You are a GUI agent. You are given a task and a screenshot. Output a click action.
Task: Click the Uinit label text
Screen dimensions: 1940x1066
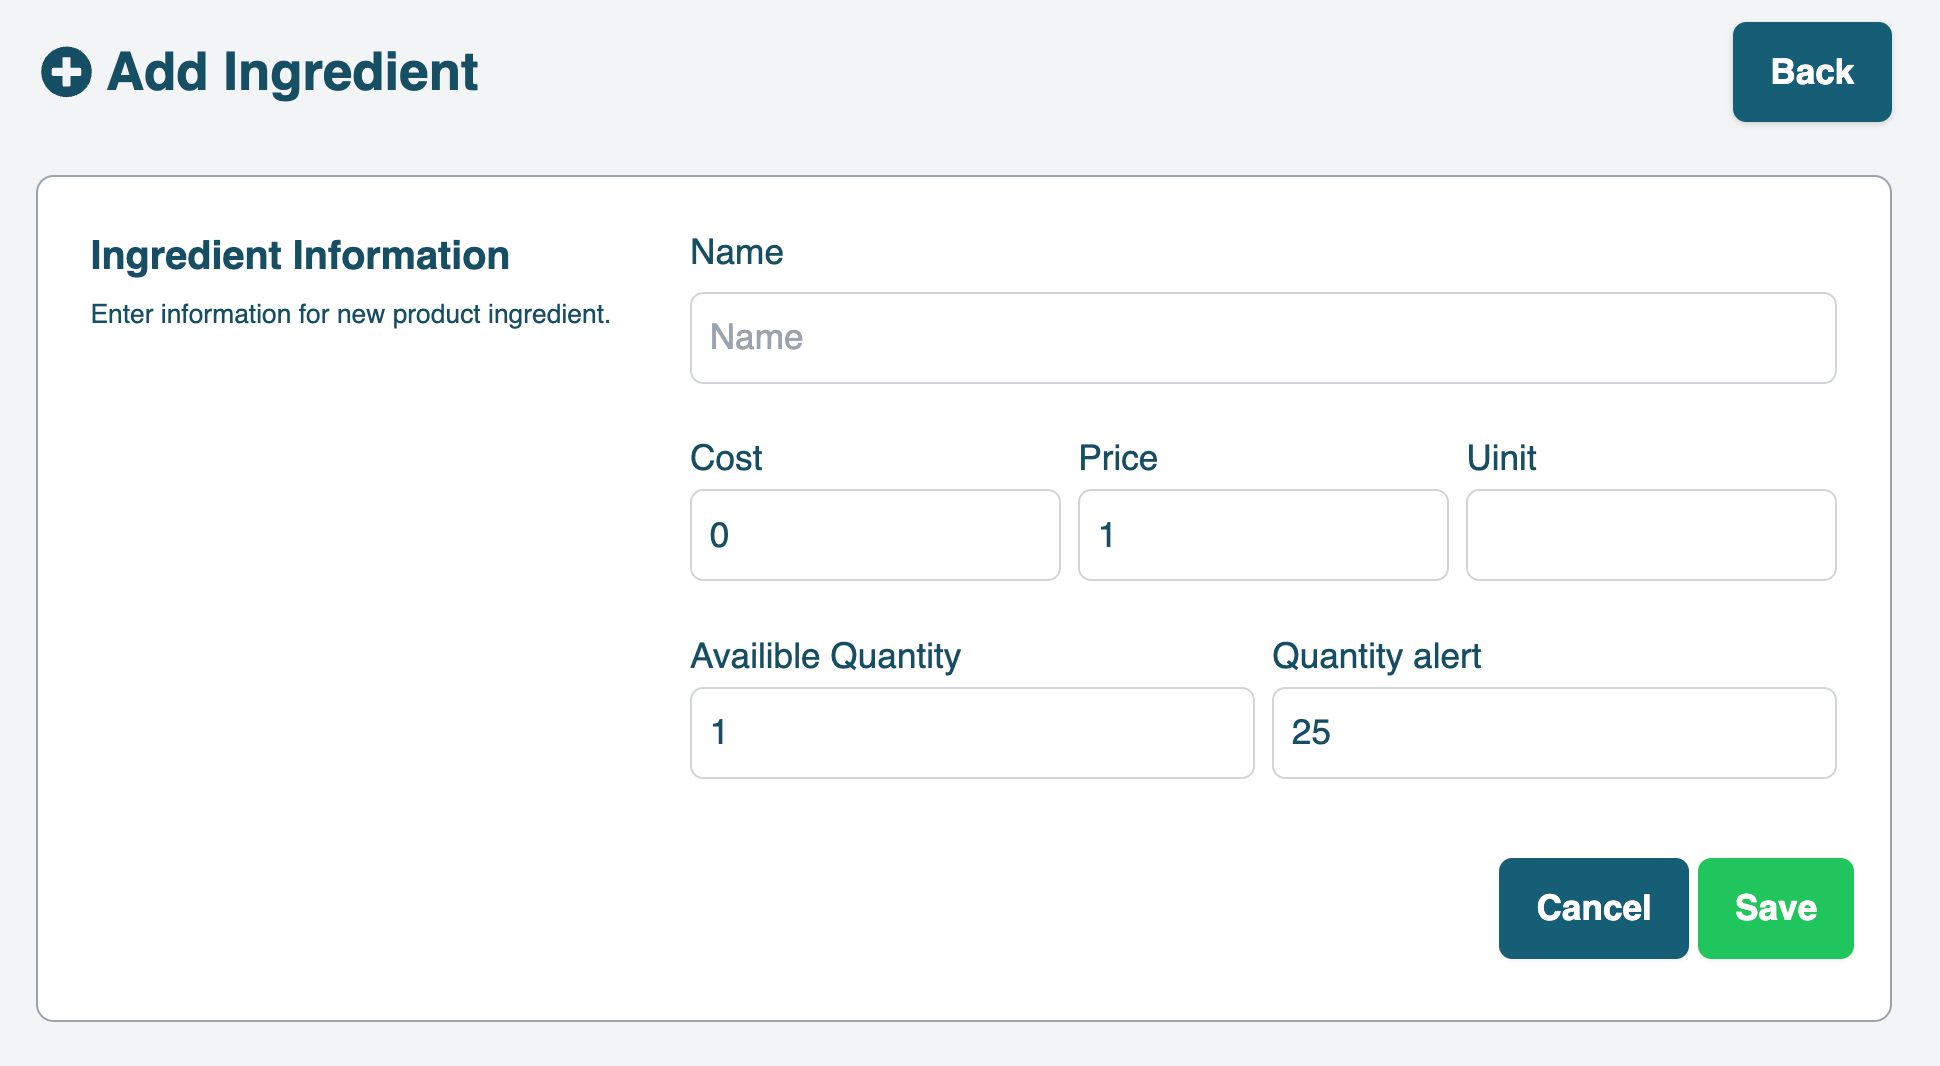1500,458
